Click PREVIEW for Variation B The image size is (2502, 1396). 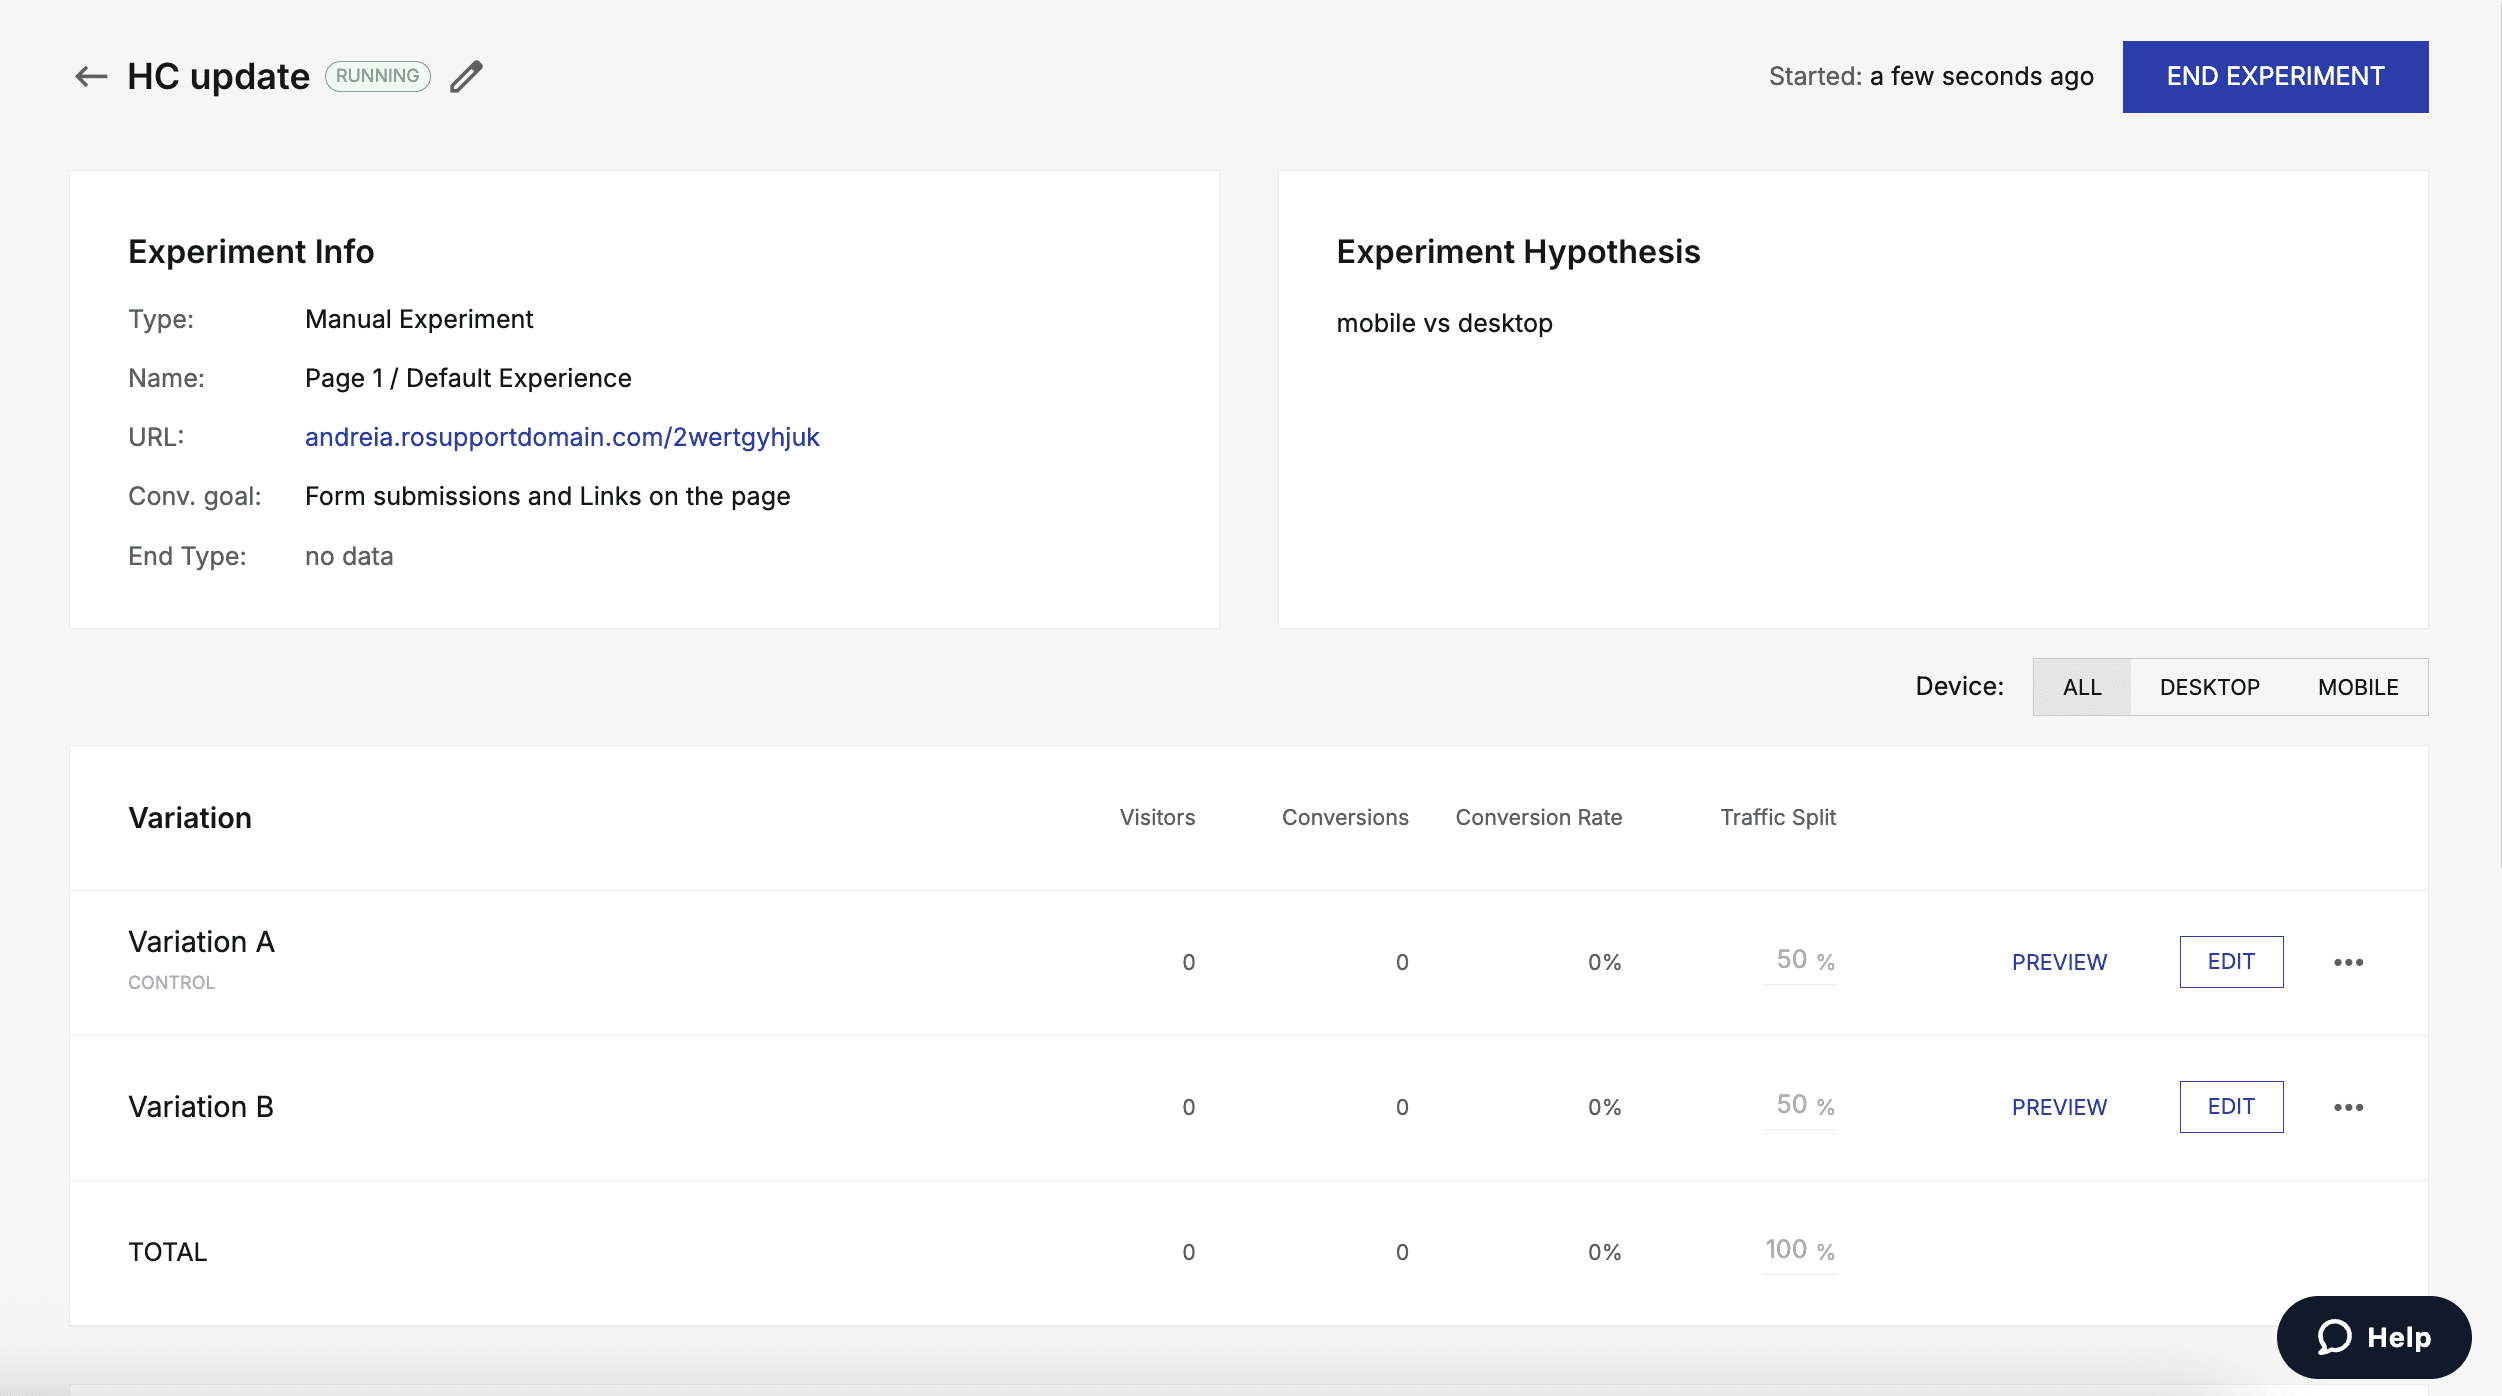coord(2059,1106)
